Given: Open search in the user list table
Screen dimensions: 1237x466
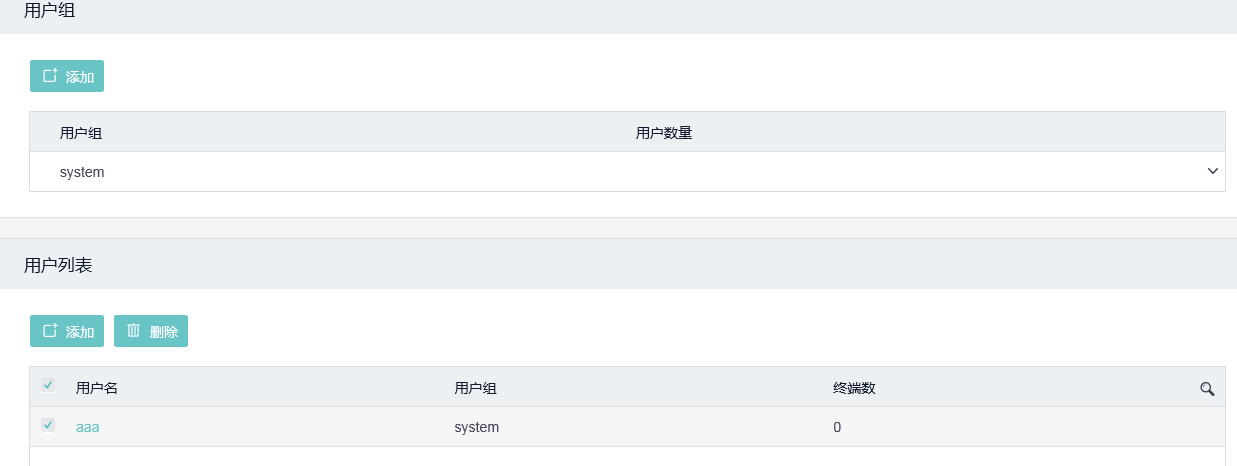Looking at the screenshot, I should point(1207,389).
